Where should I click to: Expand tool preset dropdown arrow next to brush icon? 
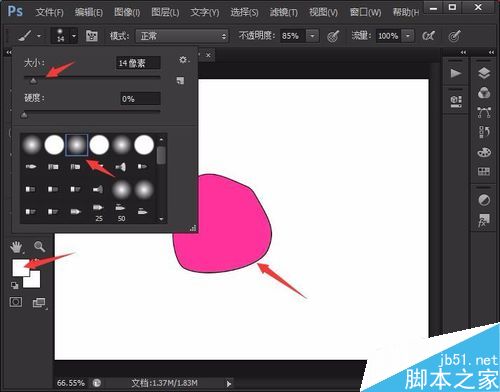pos(39,36)
